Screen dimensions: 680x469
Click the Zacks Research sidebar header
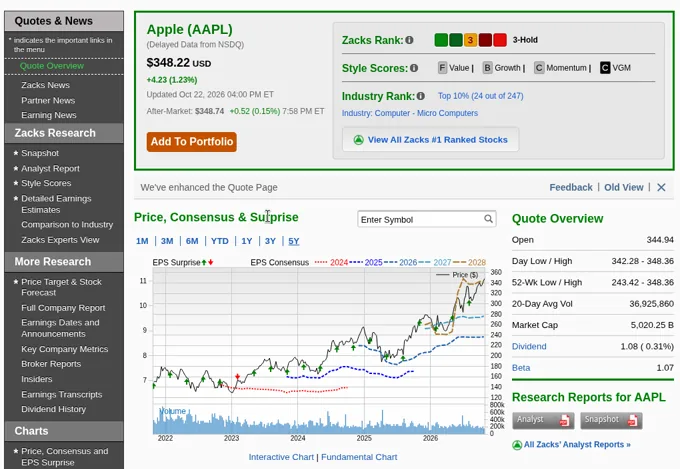[x=64, y=133]
